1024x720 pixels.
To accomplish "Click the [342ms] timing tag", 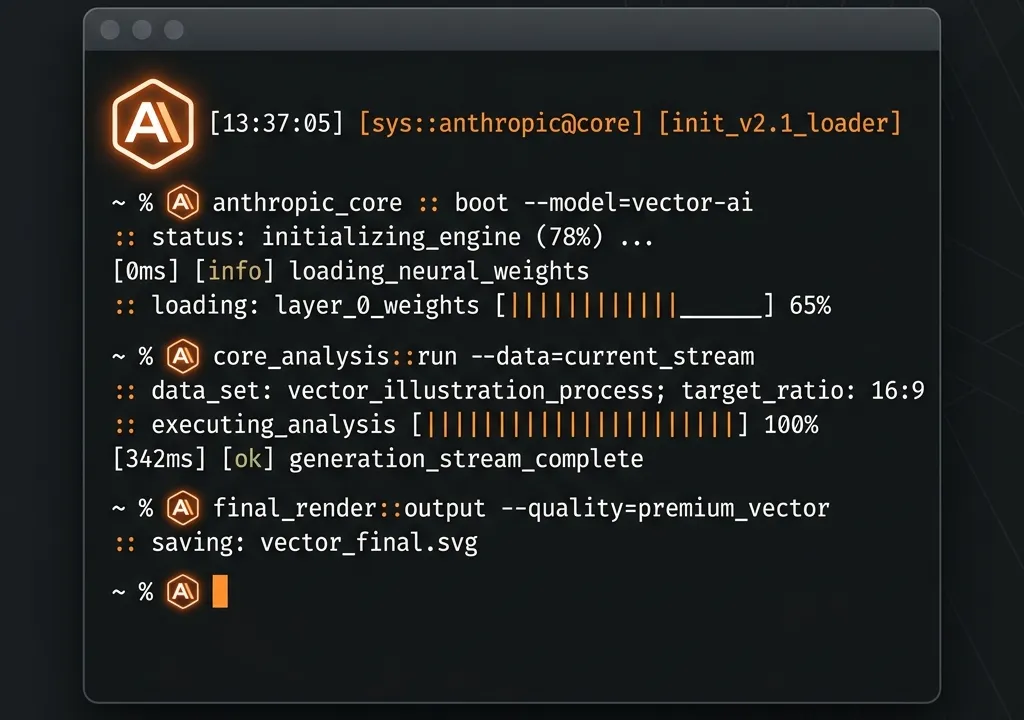I will 159,459.
